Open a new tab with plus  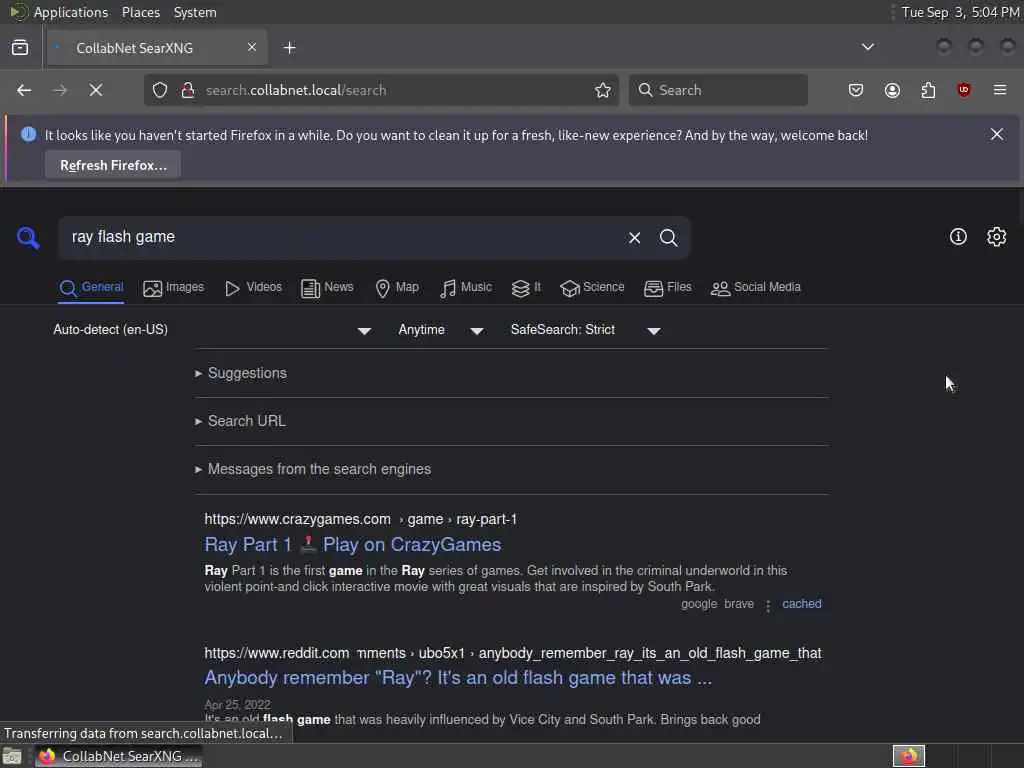pos(290,48)
